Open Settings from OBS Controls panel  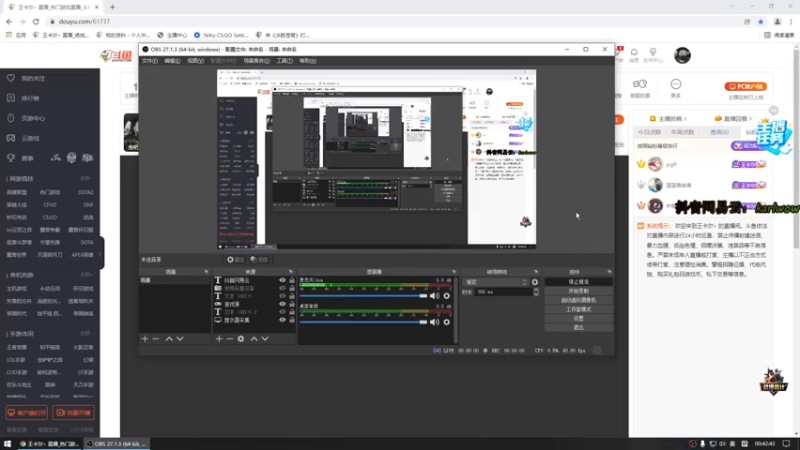pyautogui.click(x=578, y=318)
